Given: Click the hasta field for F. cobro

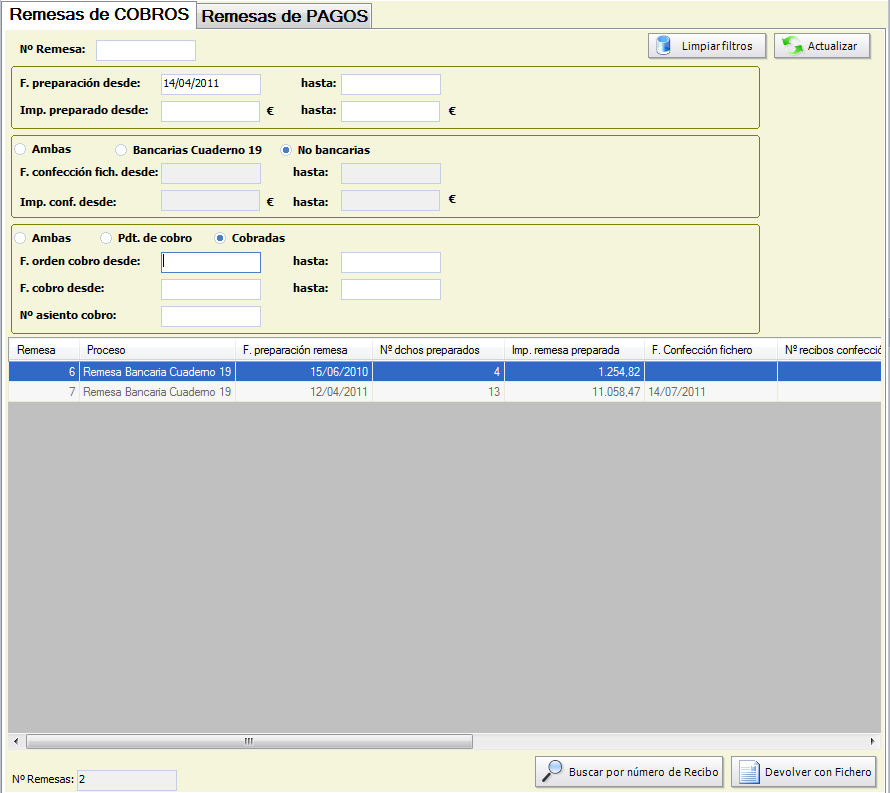Looking at the screenshot, I should click(391, 289).
